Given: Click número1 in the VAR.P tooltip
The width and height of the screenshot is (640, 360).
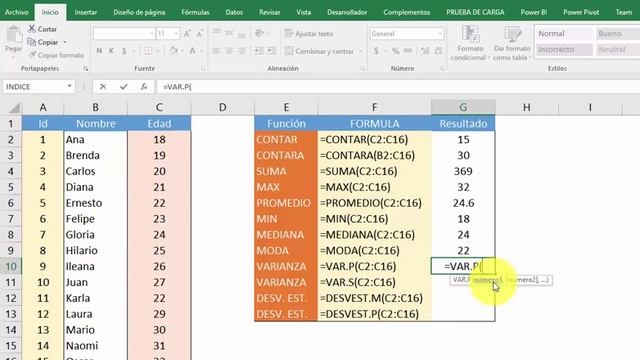Looking at the screenshot, I should (x=488, y=280).
